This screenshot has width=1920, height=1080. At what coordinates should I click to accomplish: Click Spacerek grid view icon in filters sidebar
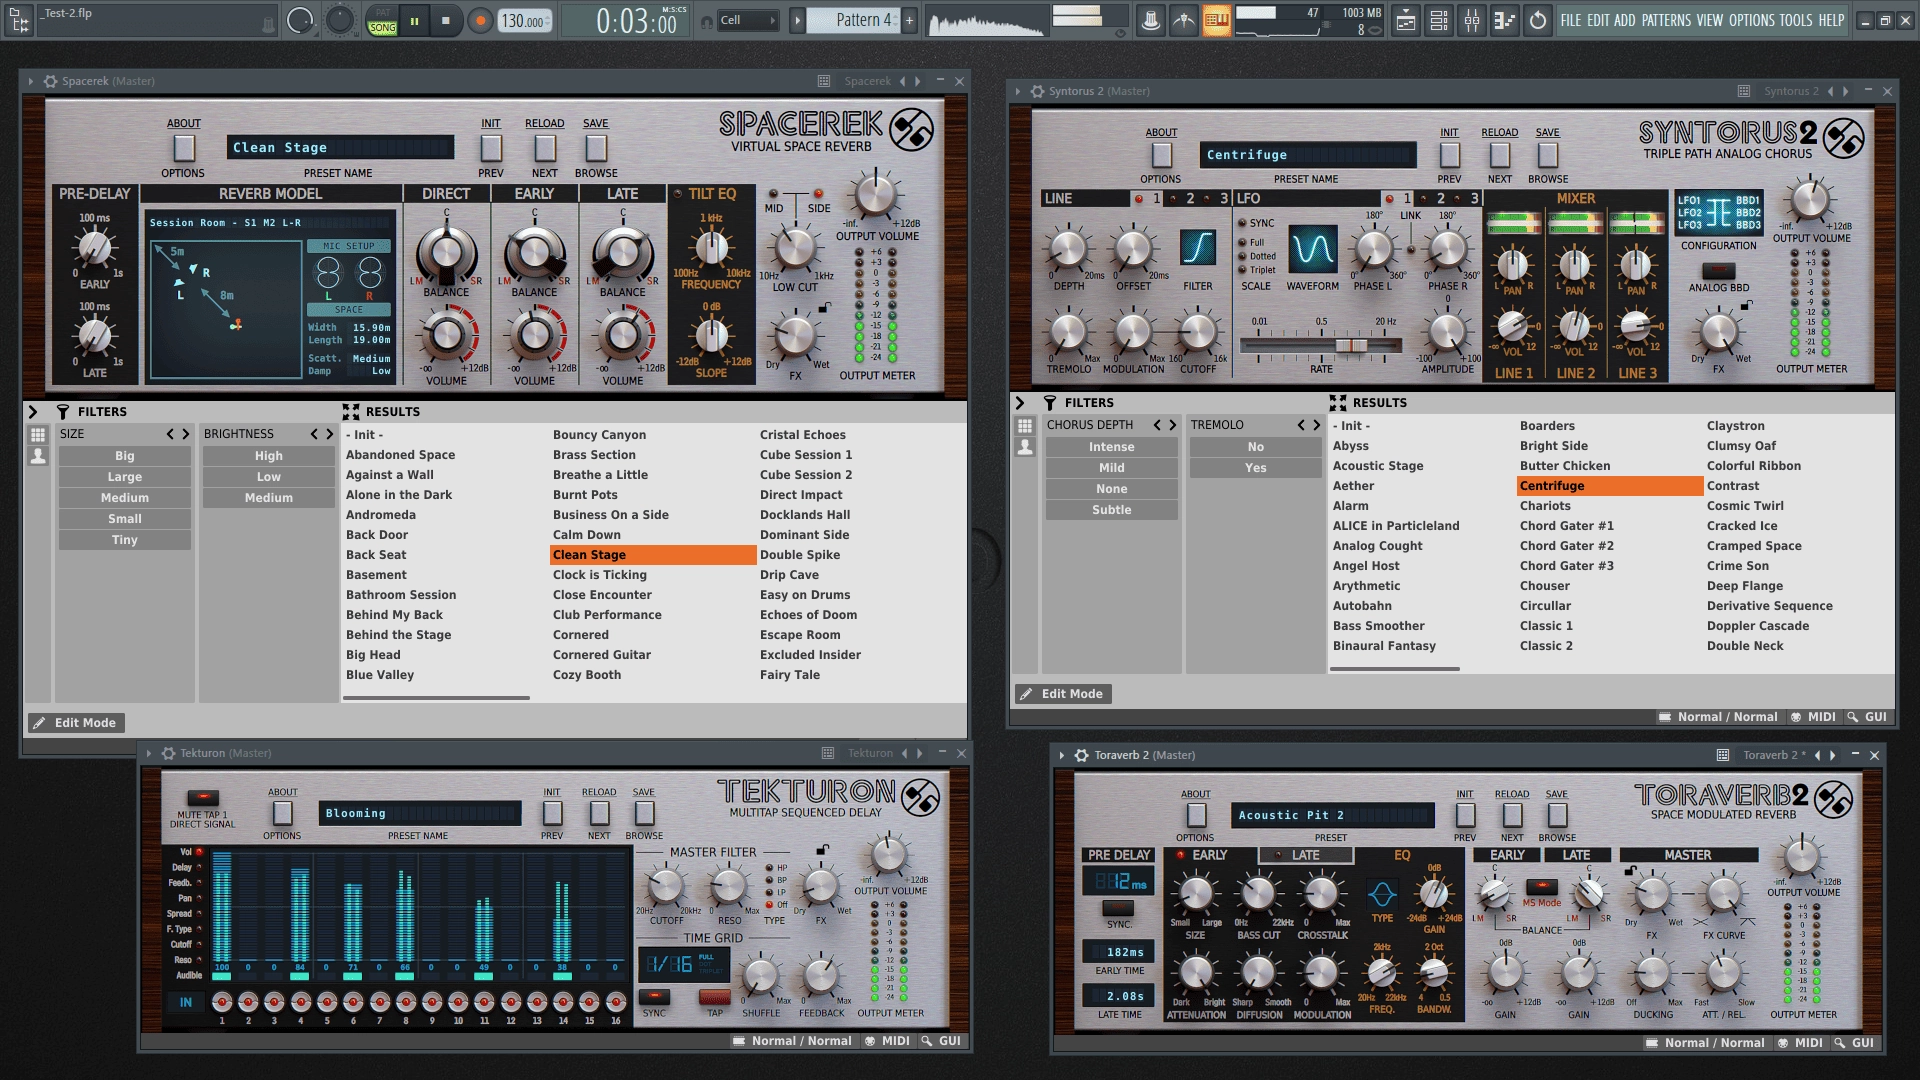coord(37,435)
